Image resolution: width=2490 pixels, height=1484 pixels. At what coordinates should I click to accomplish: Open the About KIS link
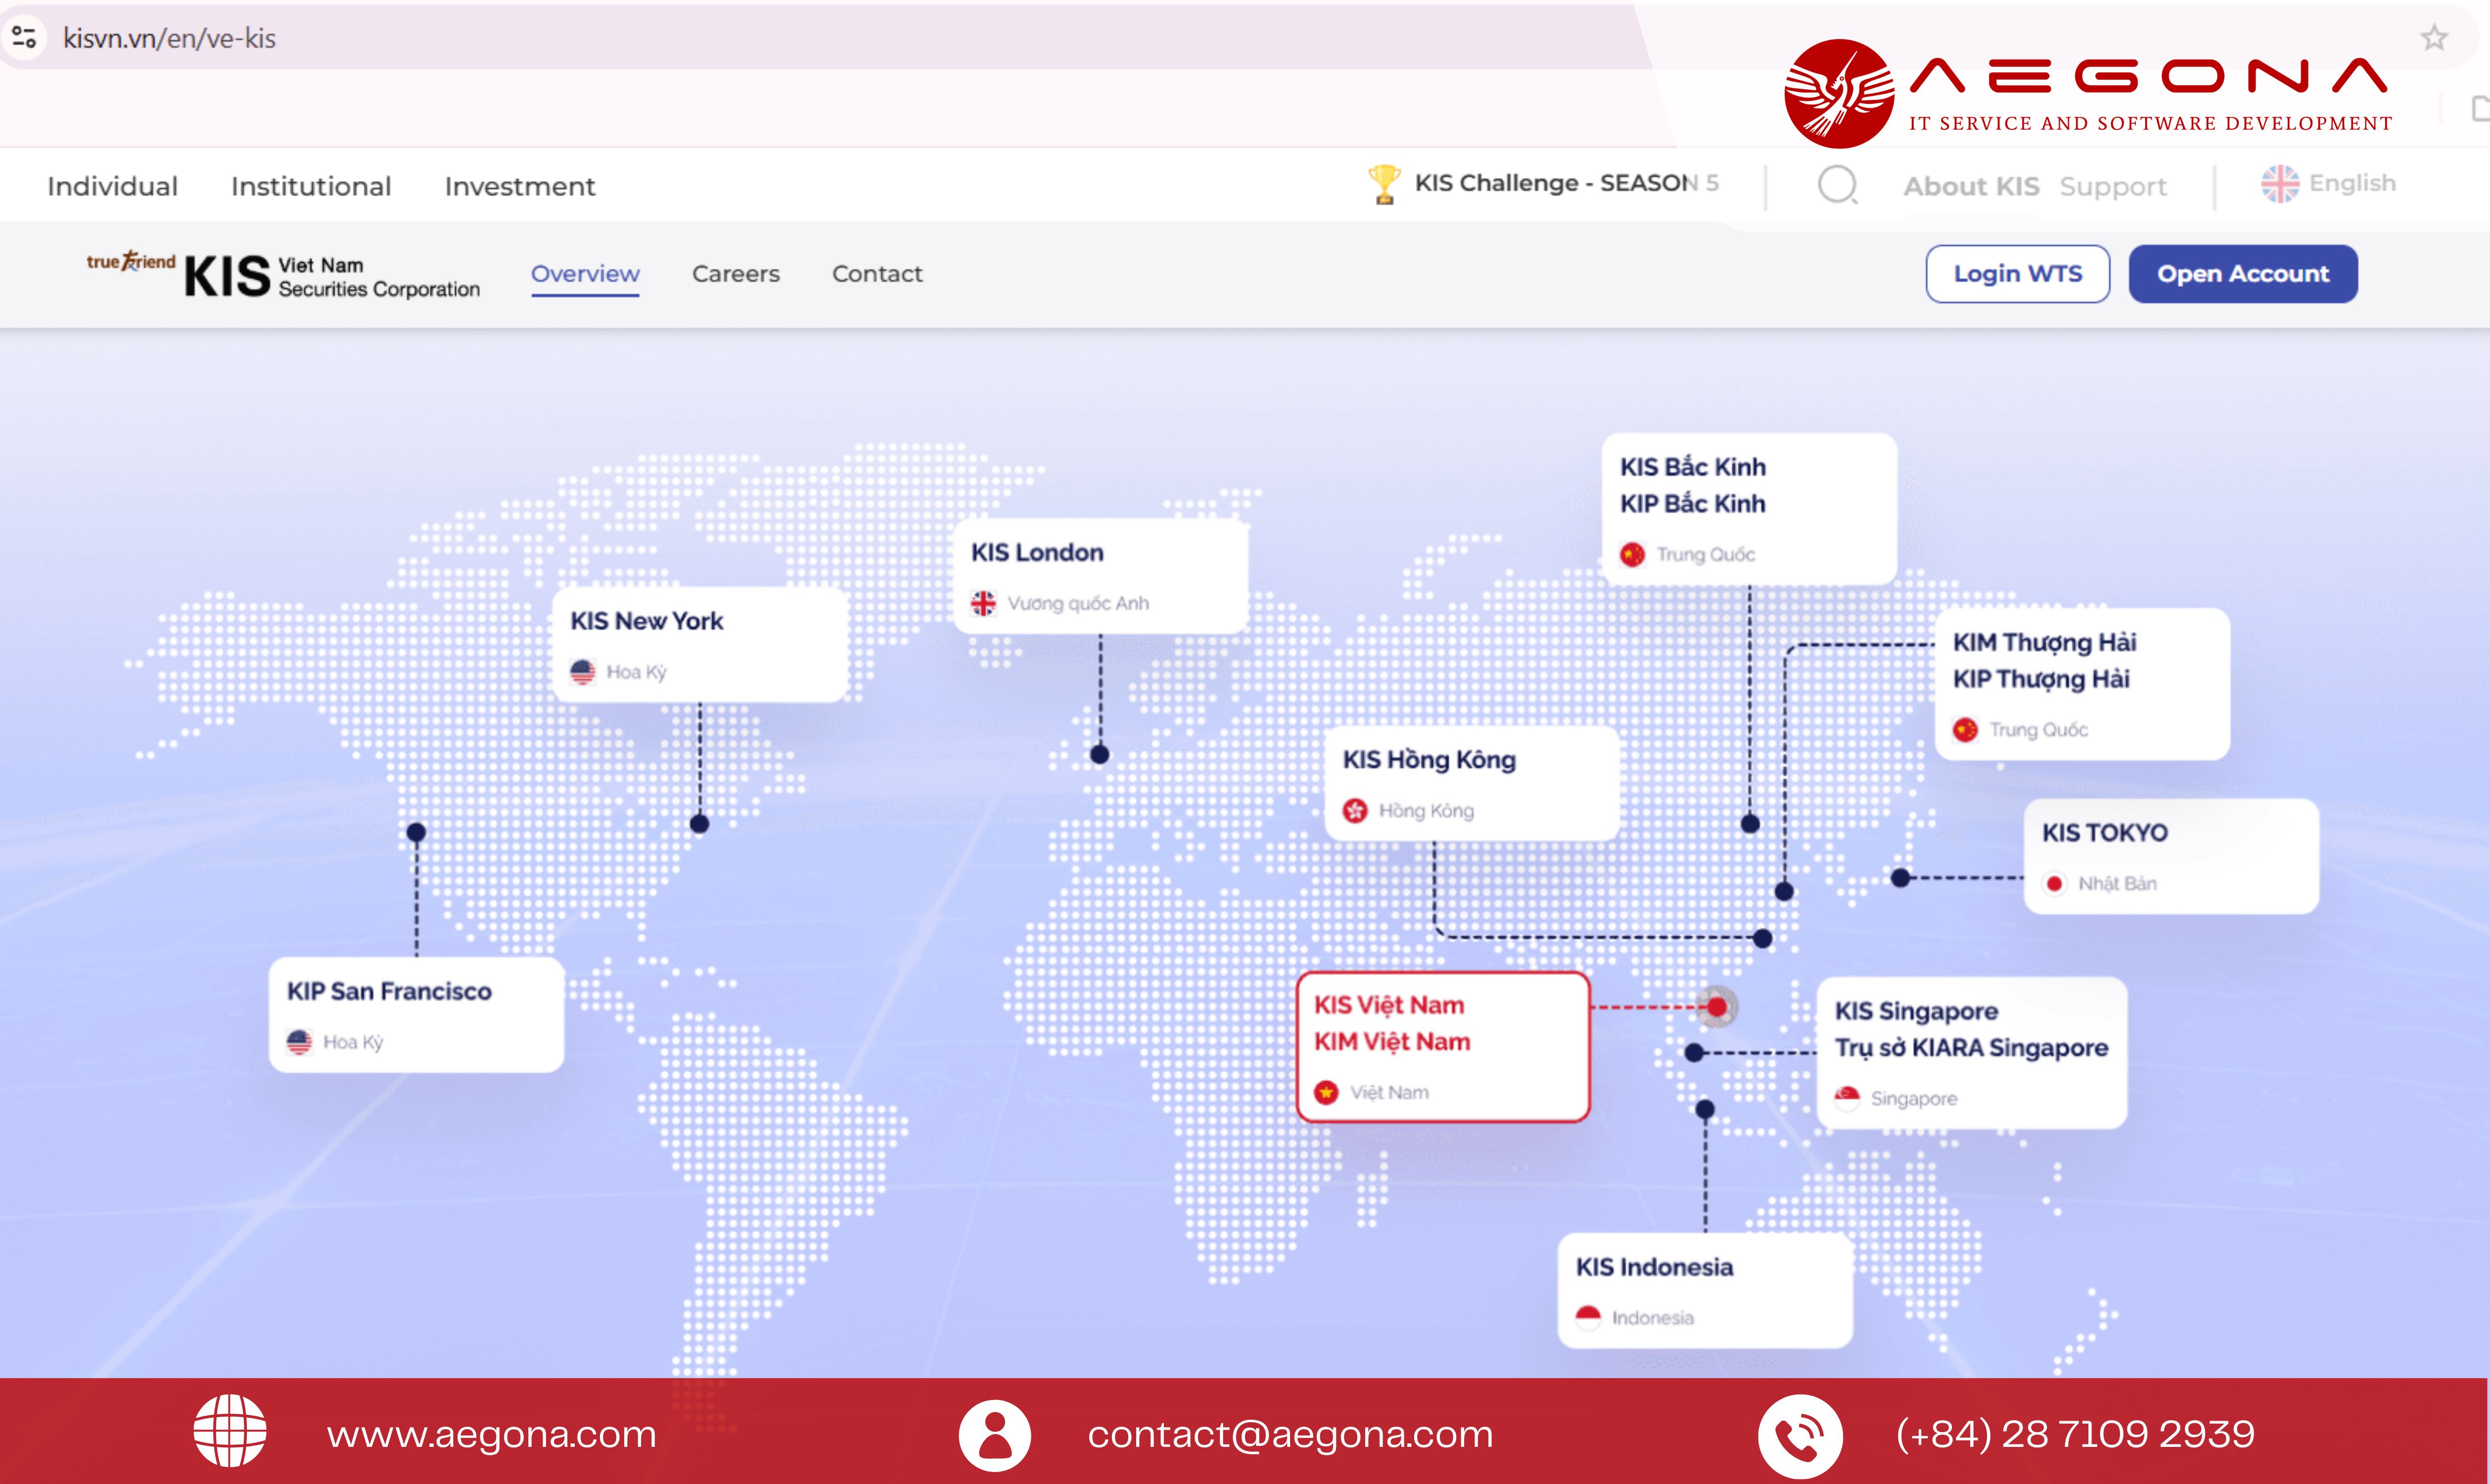point(1971,186)
